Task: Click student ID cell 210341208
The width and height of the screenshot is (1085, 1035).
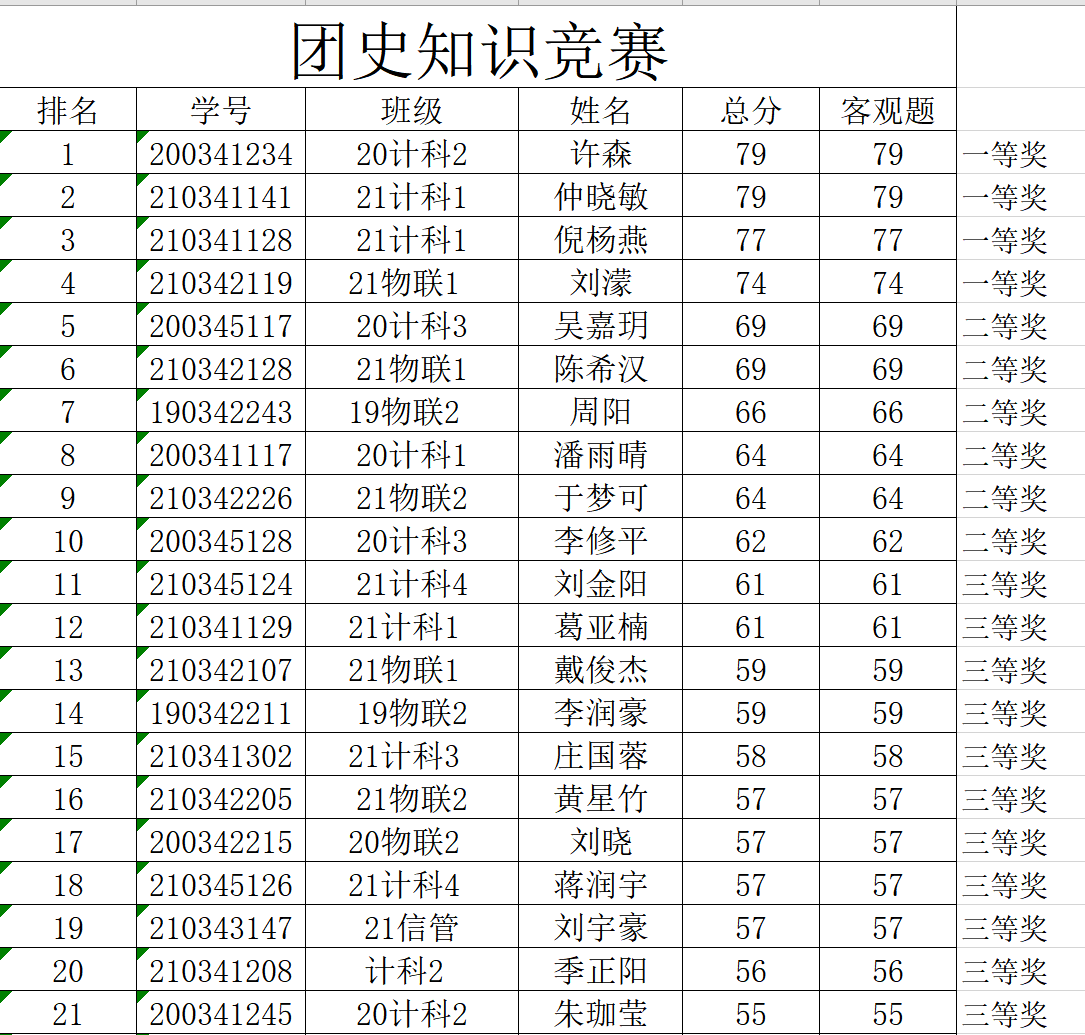Action: click(x=220, y=971)
